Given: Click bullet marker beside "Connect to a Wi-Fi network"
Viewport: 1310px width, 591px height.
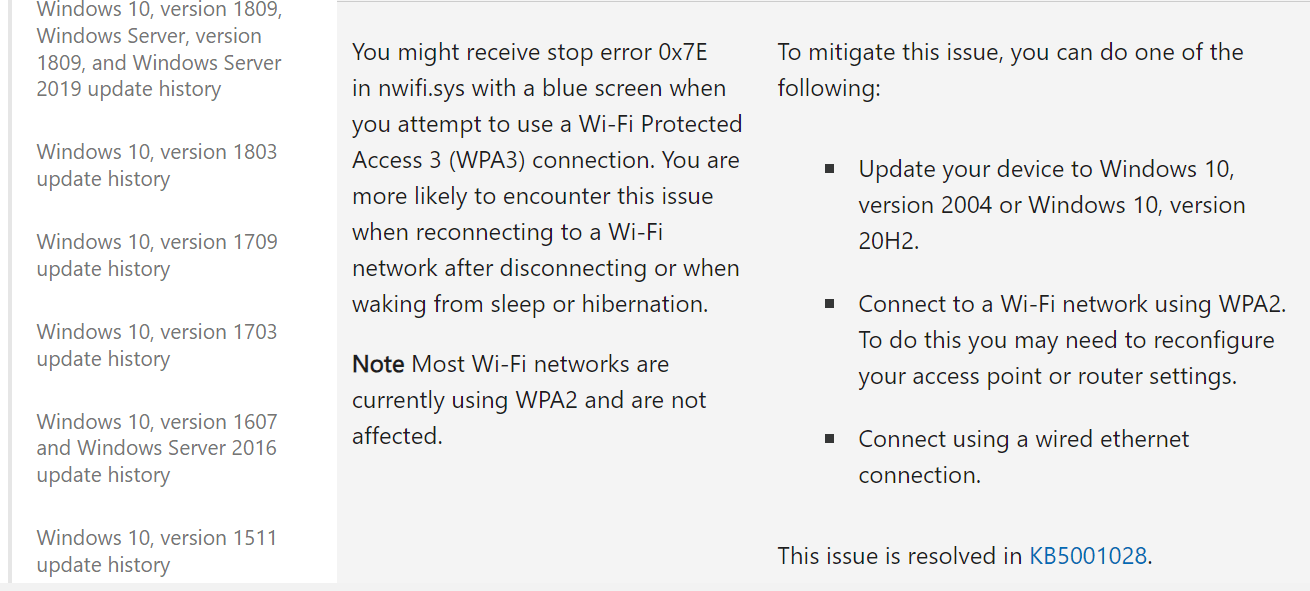Looking at the screenshot, I should coord(830,304).
